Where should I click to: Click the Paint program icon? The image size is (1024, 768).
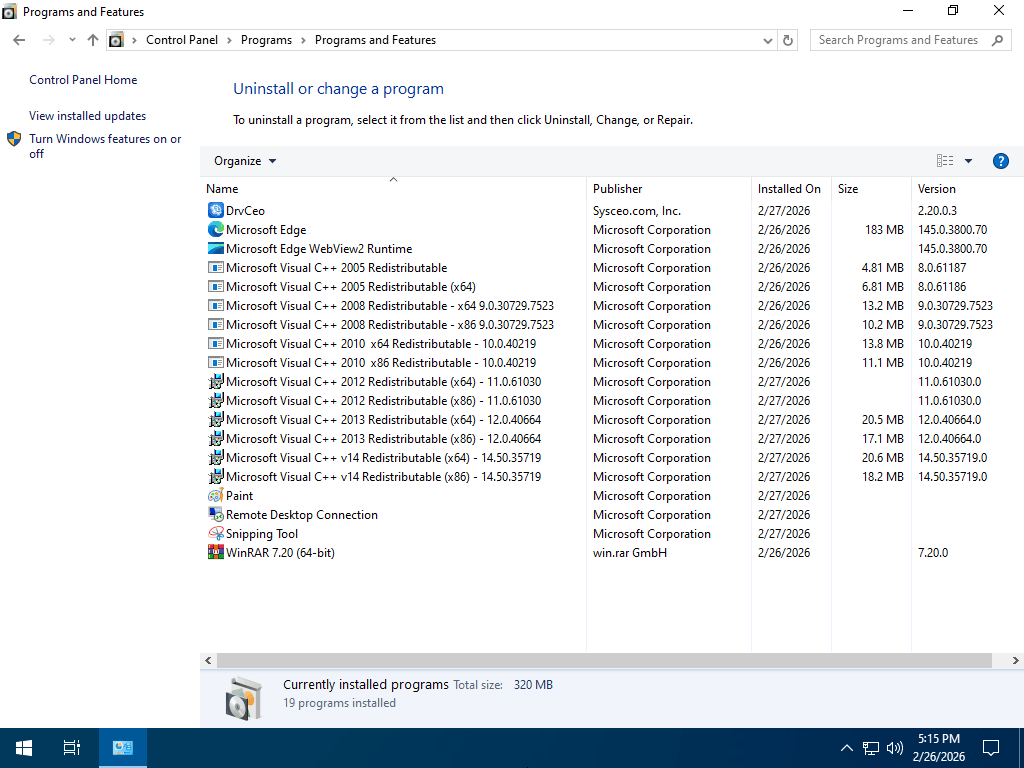[216, 496]
